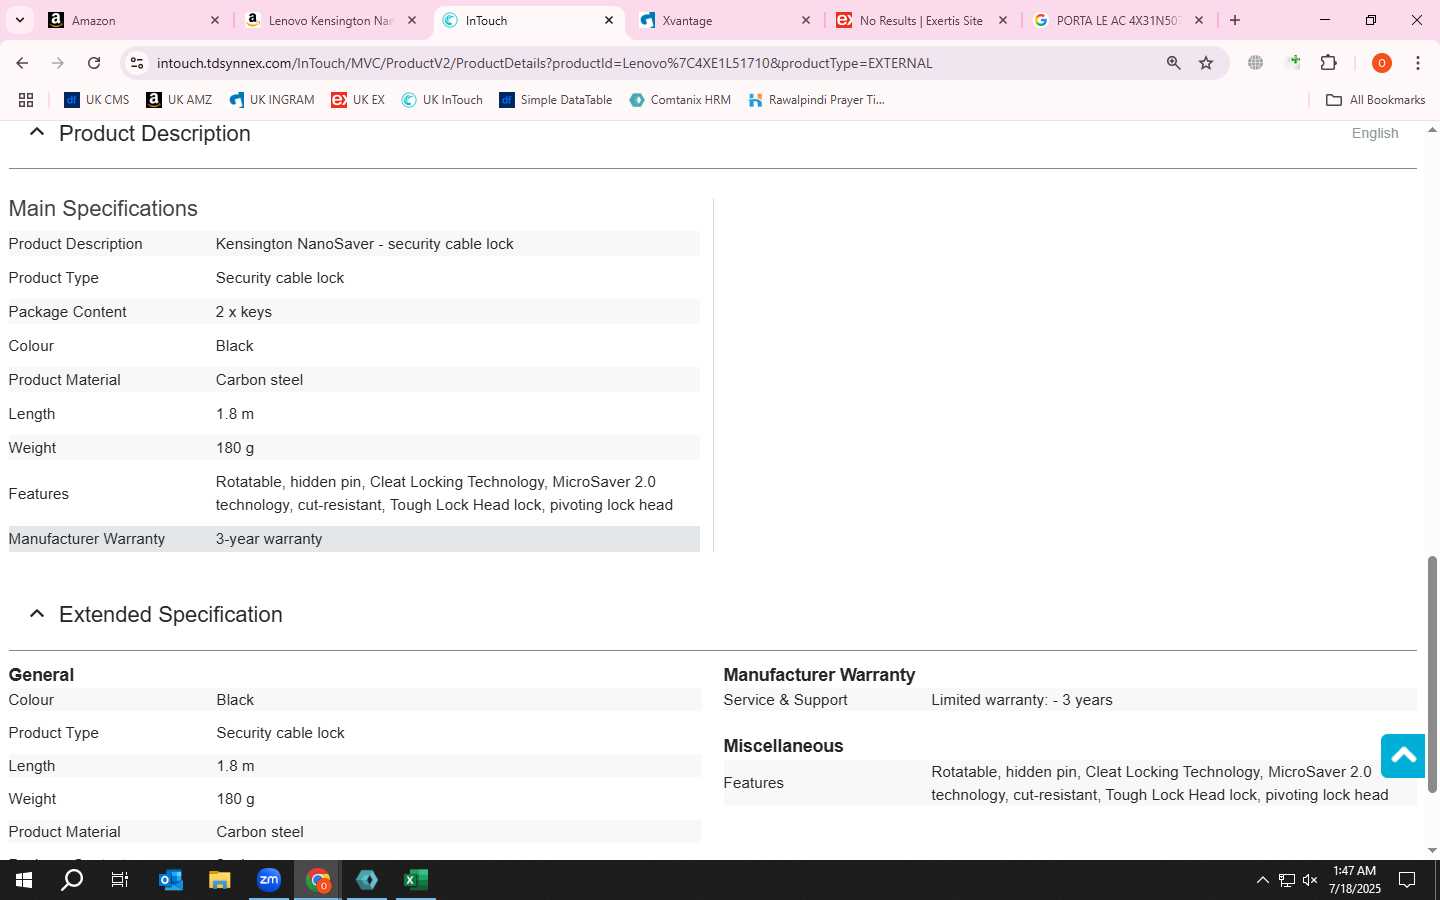1440x900 pixels.
Task: Click the page vertical scrollbar thumb
Action: 1432,674
